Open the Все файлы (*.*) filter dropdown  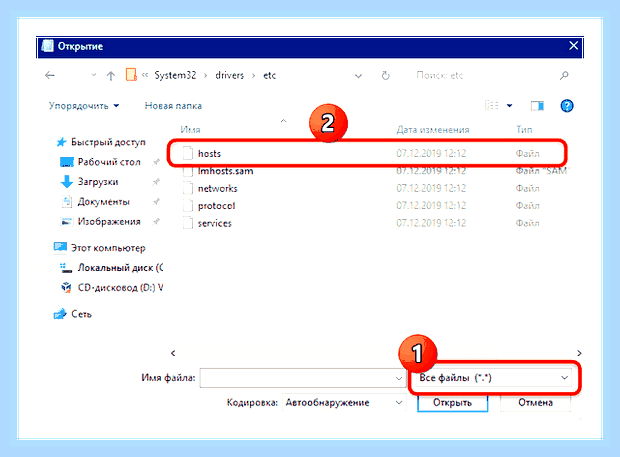[493, 378]
